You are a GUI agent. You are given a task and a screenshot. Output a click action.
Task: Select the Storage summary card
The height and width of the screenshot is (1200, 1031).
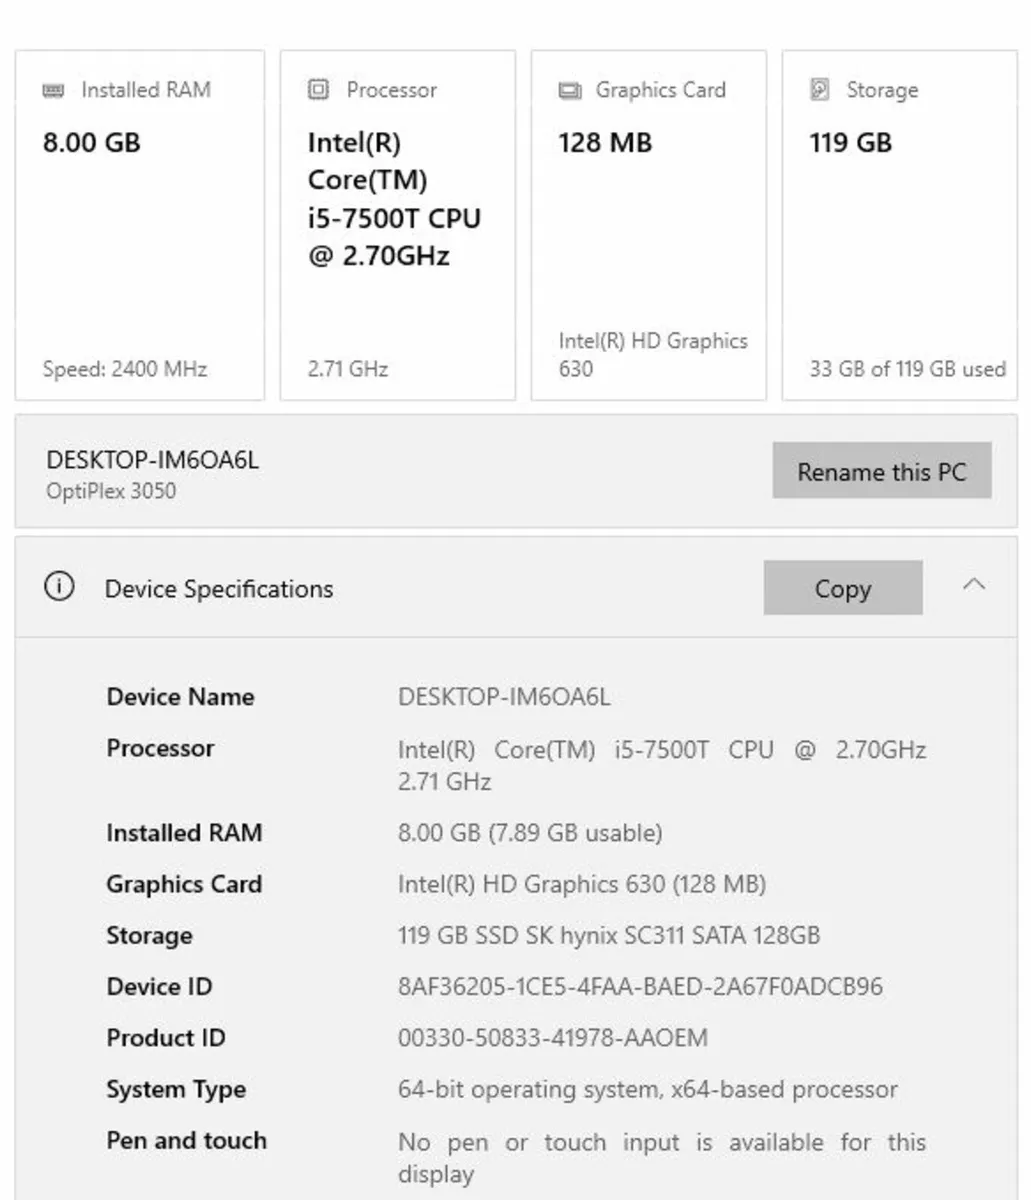tap(898, 222)
